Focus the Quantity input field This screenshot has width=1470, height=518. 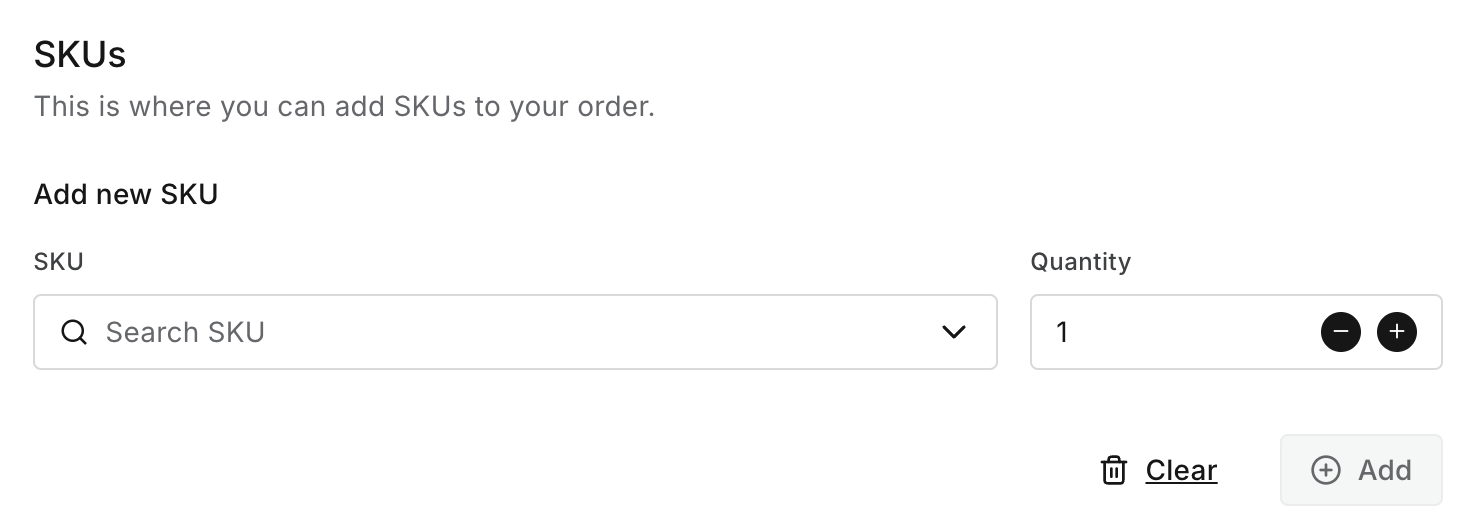(x=1180, y=332)
